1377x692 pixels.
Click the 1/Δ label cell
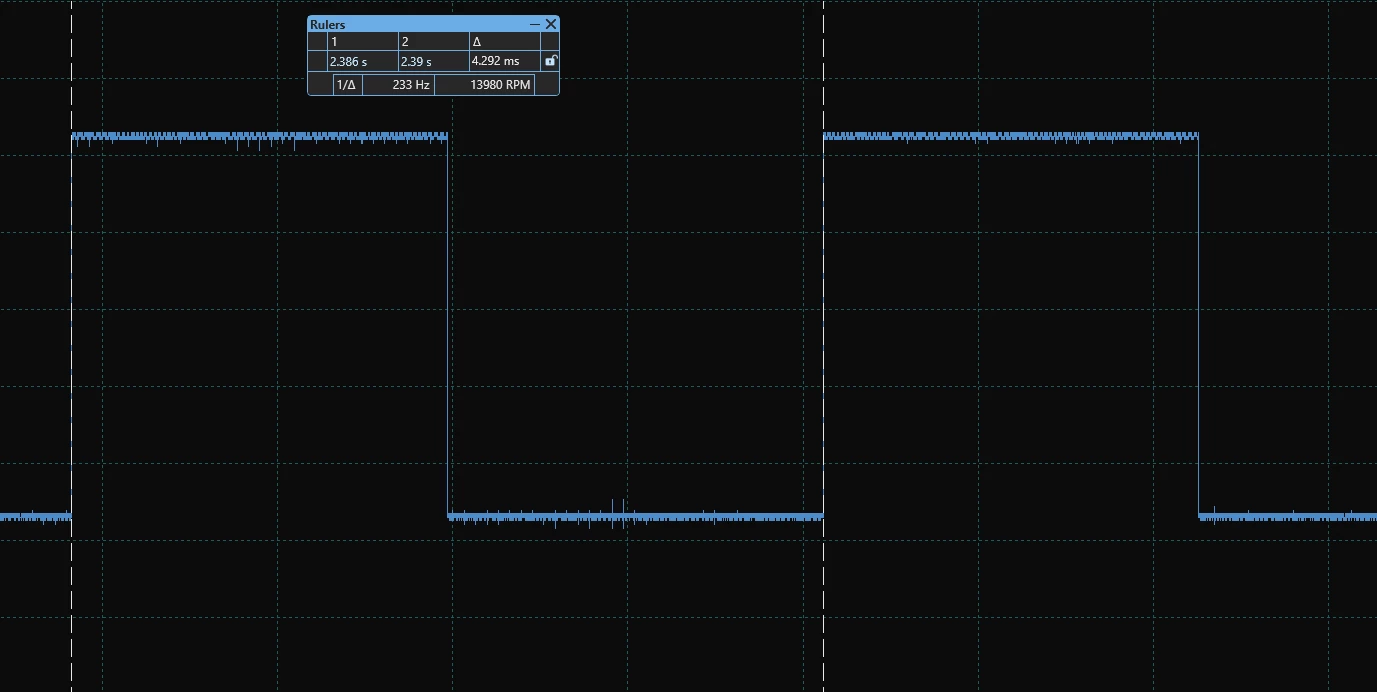click(346, 85)
